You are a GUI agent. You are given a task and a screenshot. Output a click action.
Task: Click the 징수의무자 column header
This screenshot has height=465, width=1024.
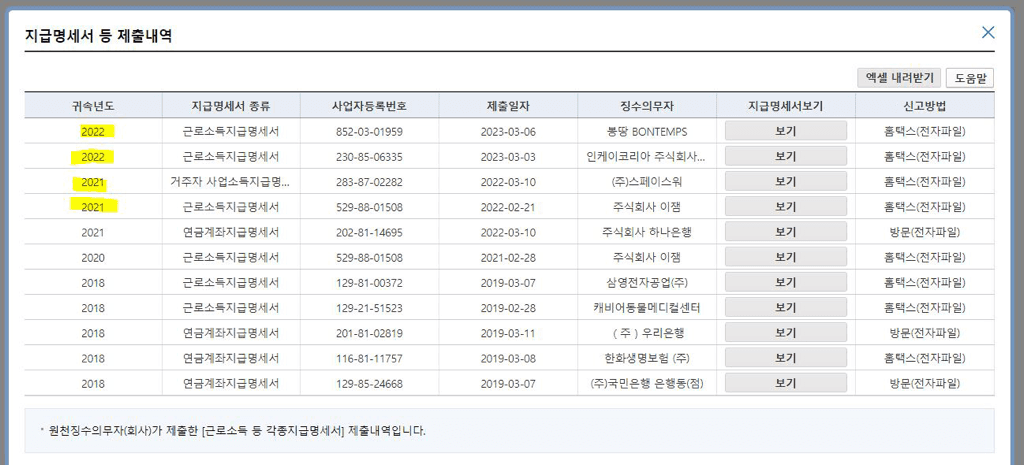point(647,106)
